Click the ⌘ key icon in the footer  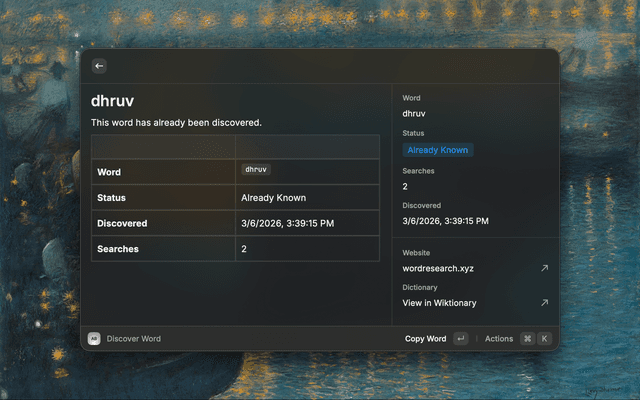(x=527, y=339)
